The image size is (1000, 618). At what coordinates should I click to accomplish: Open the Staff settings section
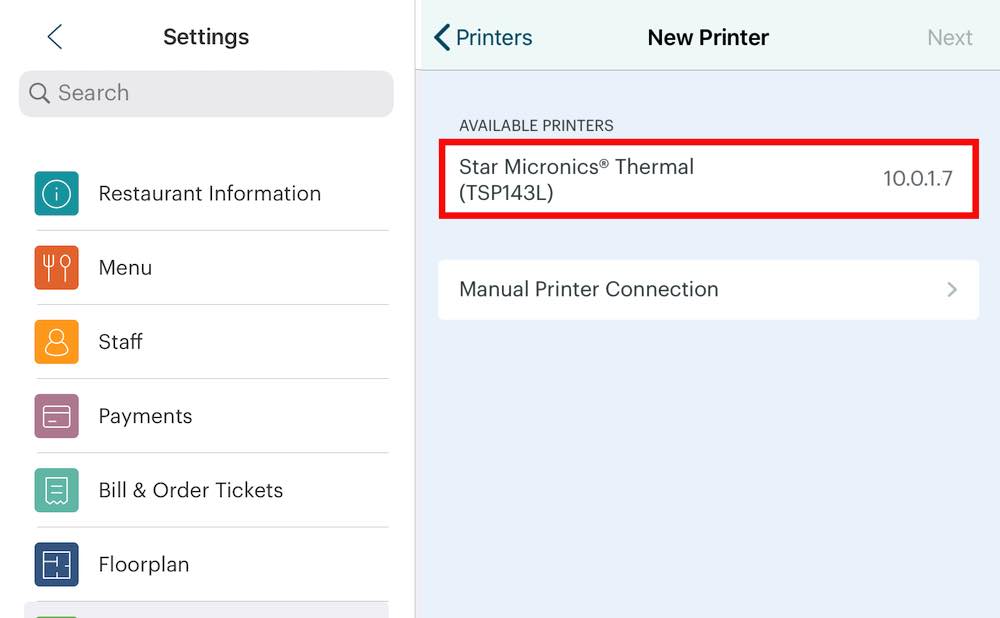(121, 341)
